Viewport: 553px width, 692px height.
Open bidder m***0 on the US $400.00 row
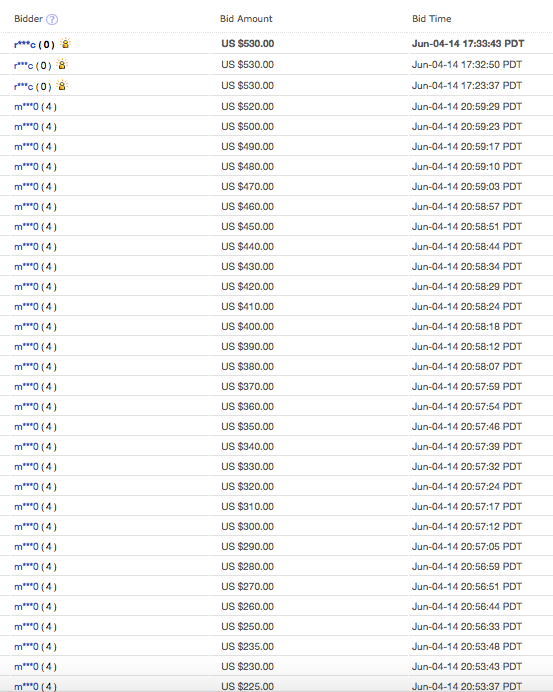coord(26,327)
